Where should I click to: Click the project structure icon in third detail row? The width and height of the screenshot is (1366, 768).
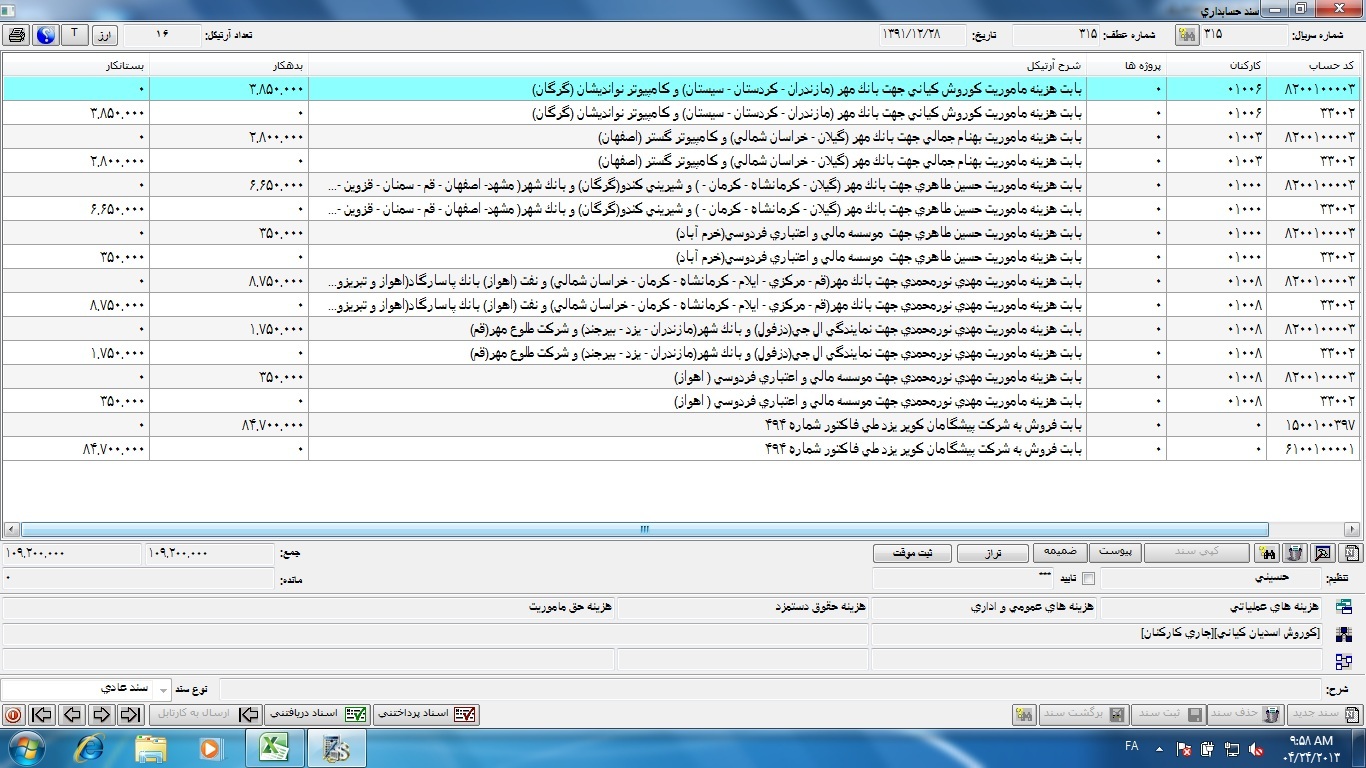(1344, 660)
